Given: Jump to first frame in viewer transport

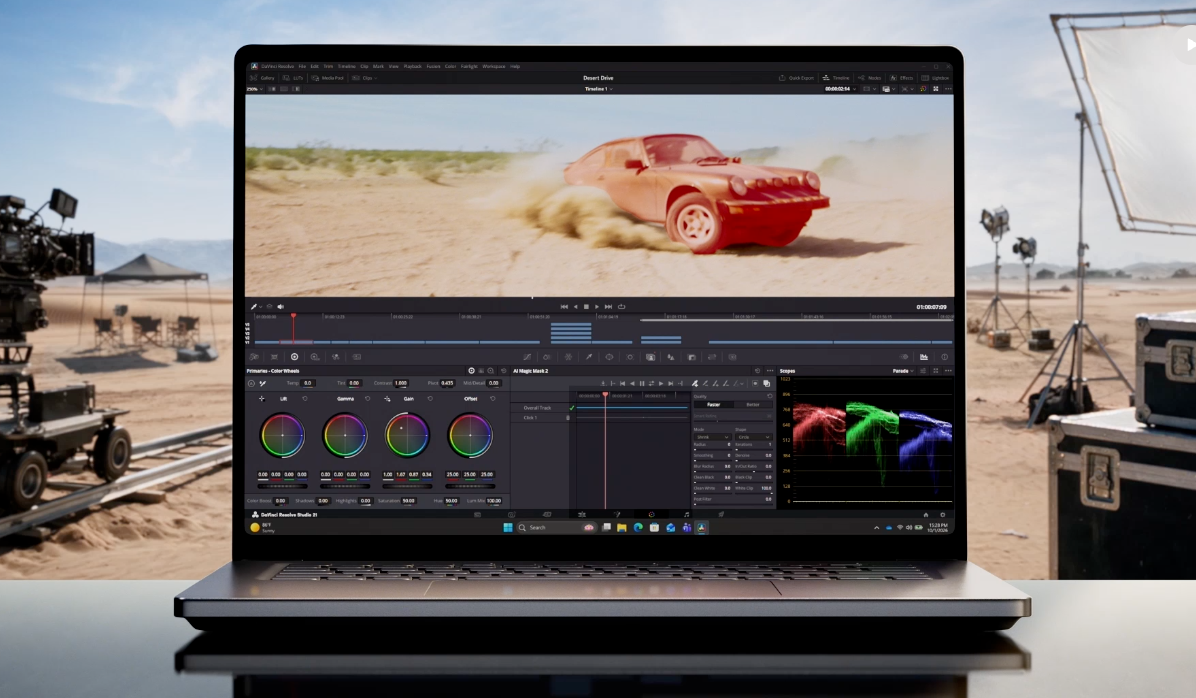Looking at the screenshot, I should click(x=564, y=307).
